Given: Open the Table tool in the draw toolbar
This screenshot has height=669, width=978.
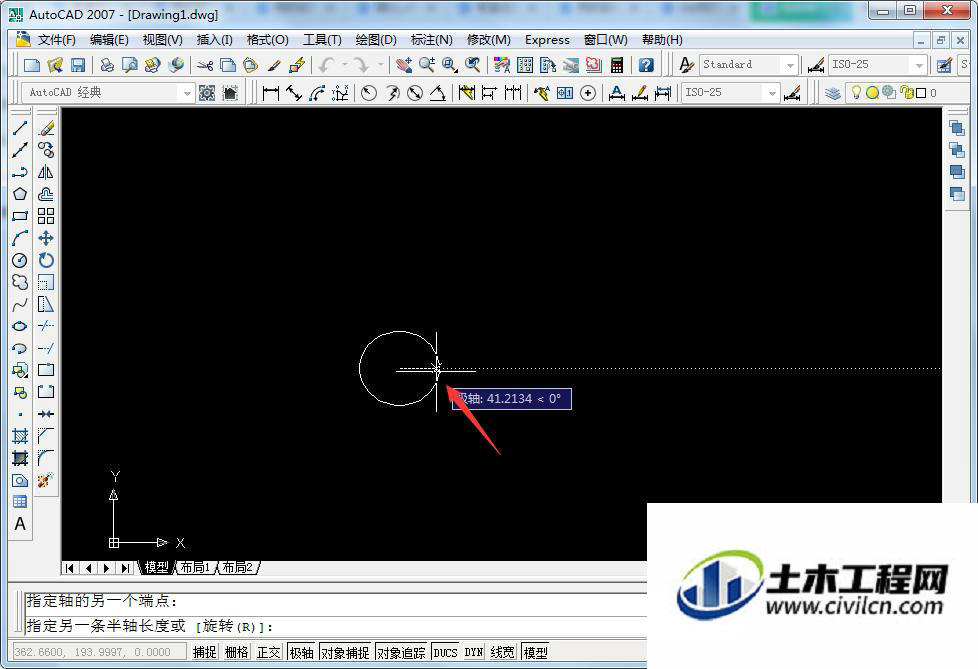Looking at the screenshot, I should click(x=20, y=502).
